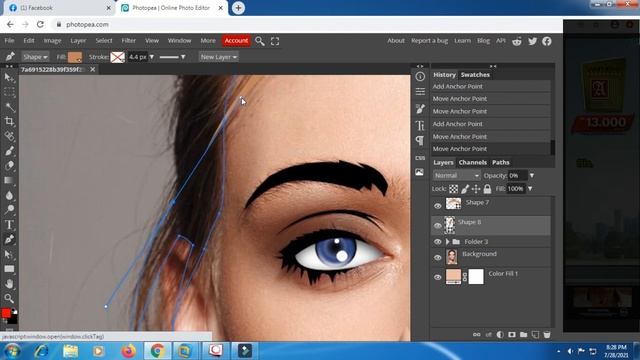This screenshot has height=360, width=640.
Task: Switch to the Channels tab
Action: 473,162
